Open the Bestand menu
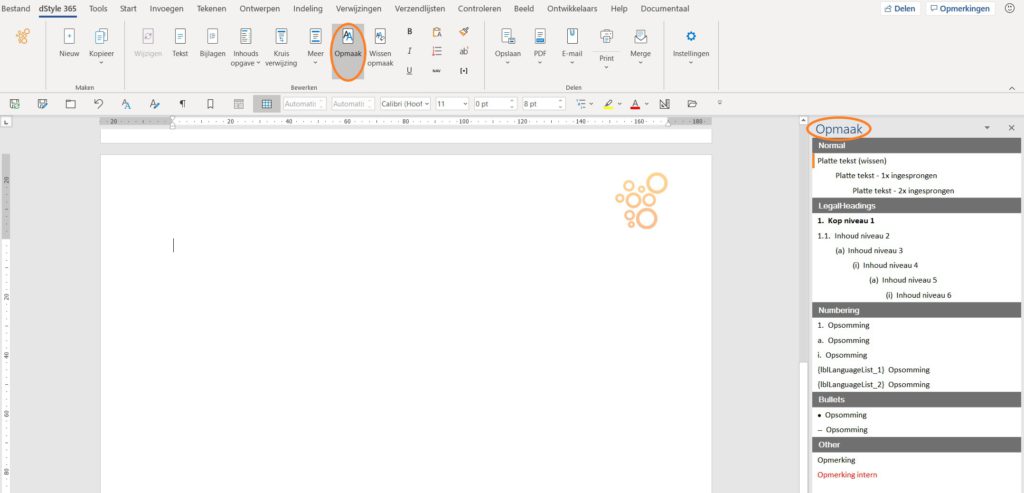Image resolution: width=1024 pixels, height=493 pixels. coord(16,8)
